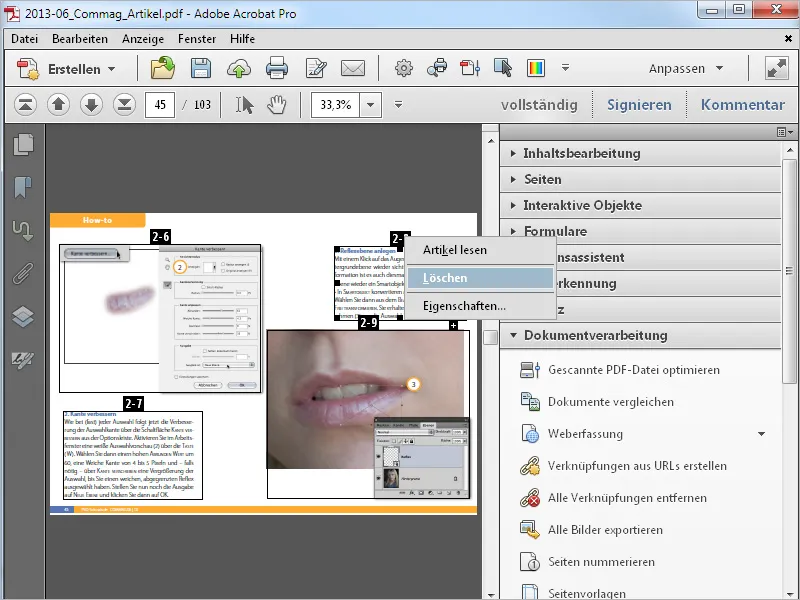Activate the Hand tool

coord(277,104)
